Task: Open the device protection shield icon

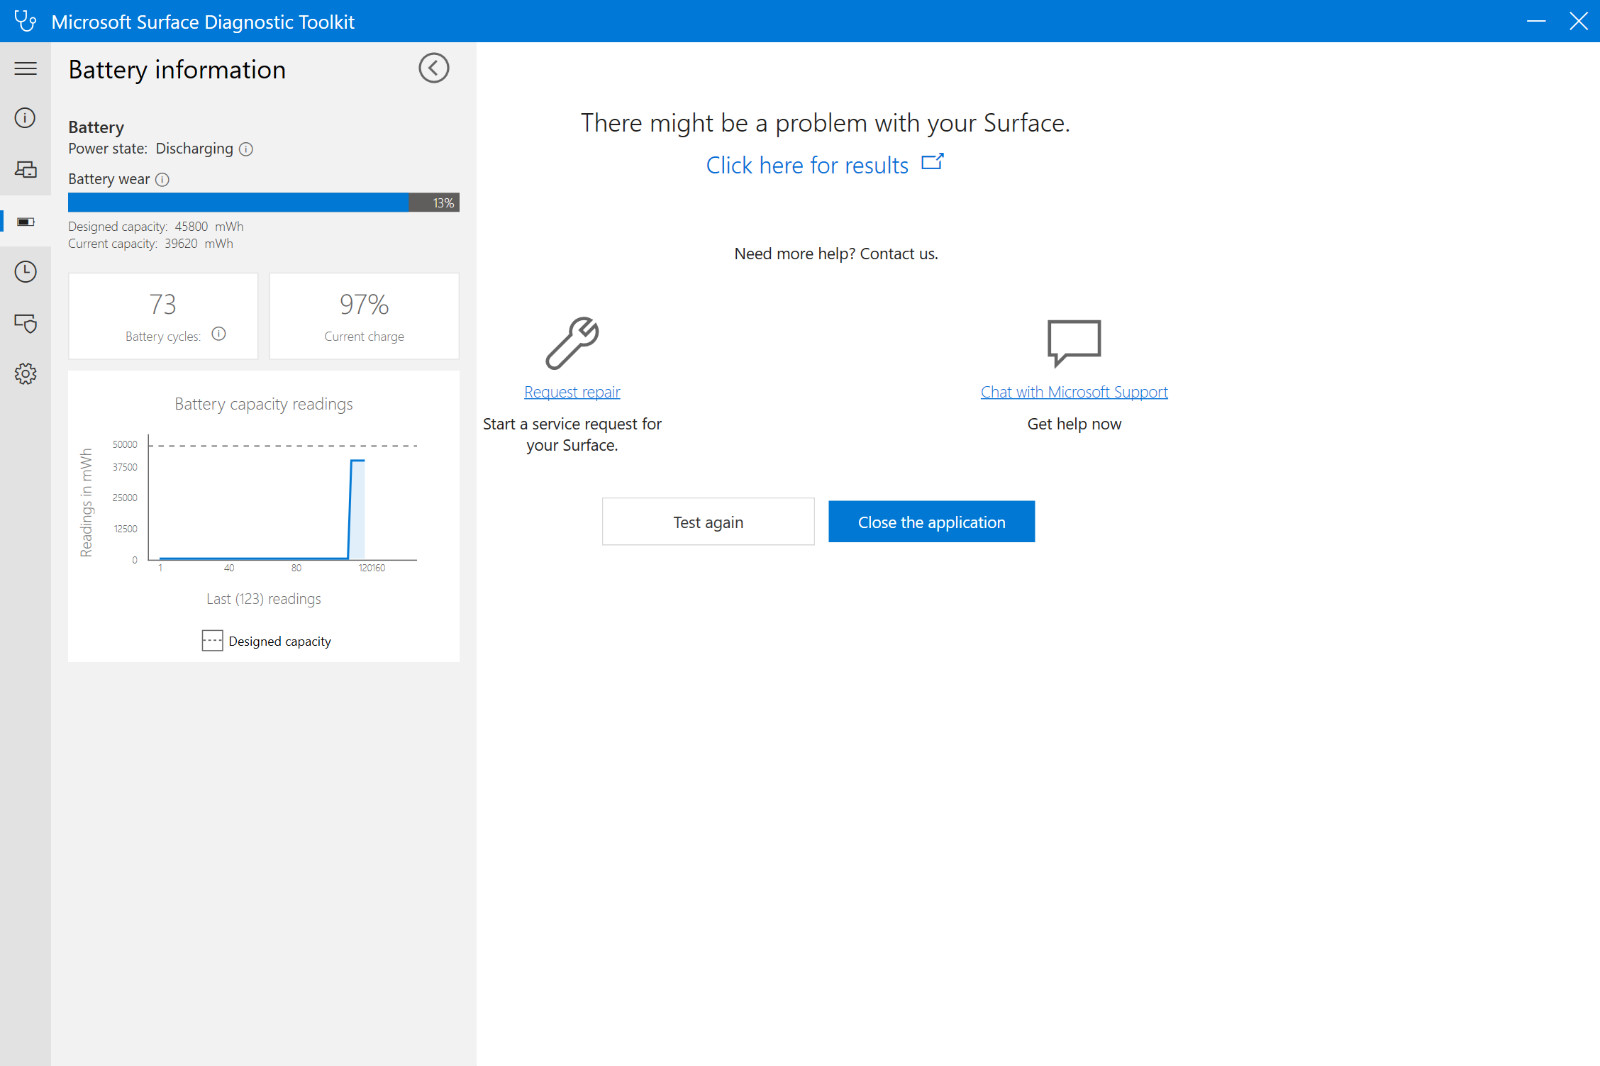Action: pos(25,323)
